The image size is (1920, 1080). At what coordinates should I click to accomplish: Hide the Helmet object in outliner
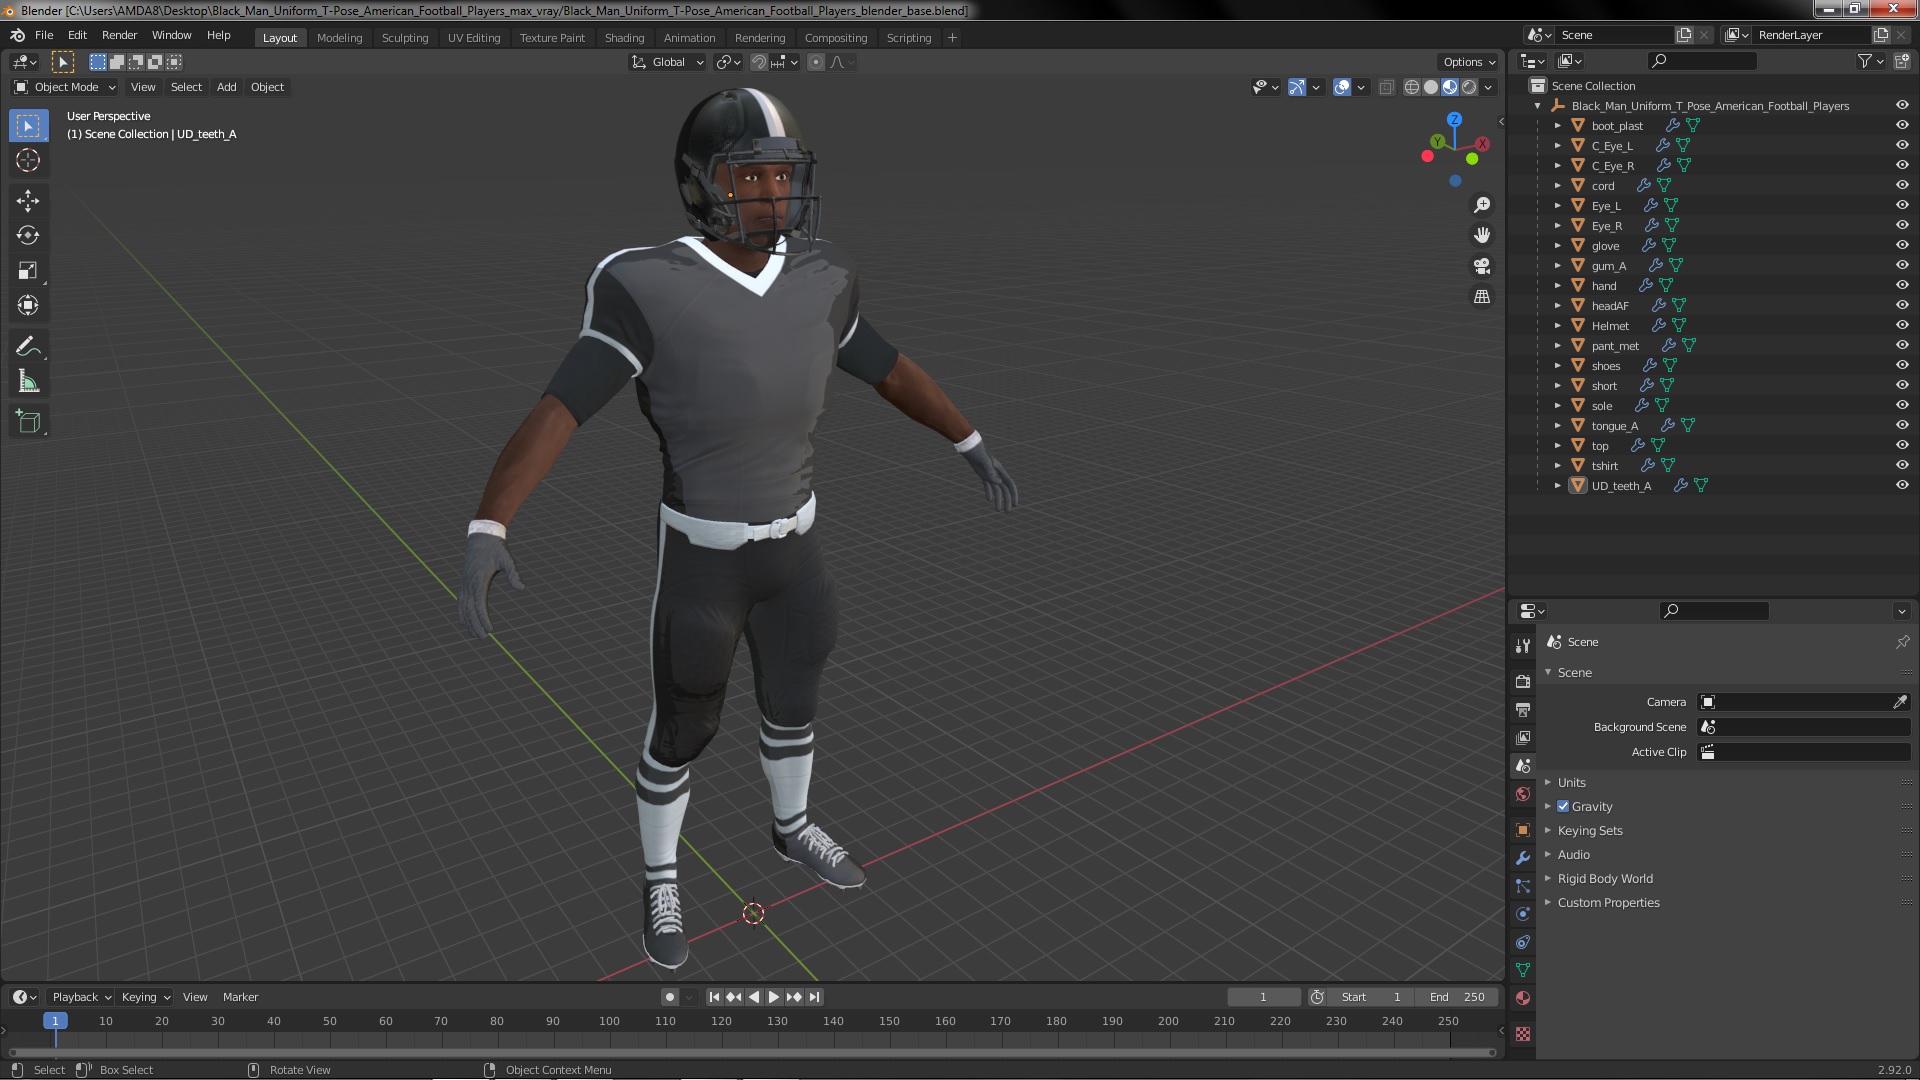[1901, 325]
